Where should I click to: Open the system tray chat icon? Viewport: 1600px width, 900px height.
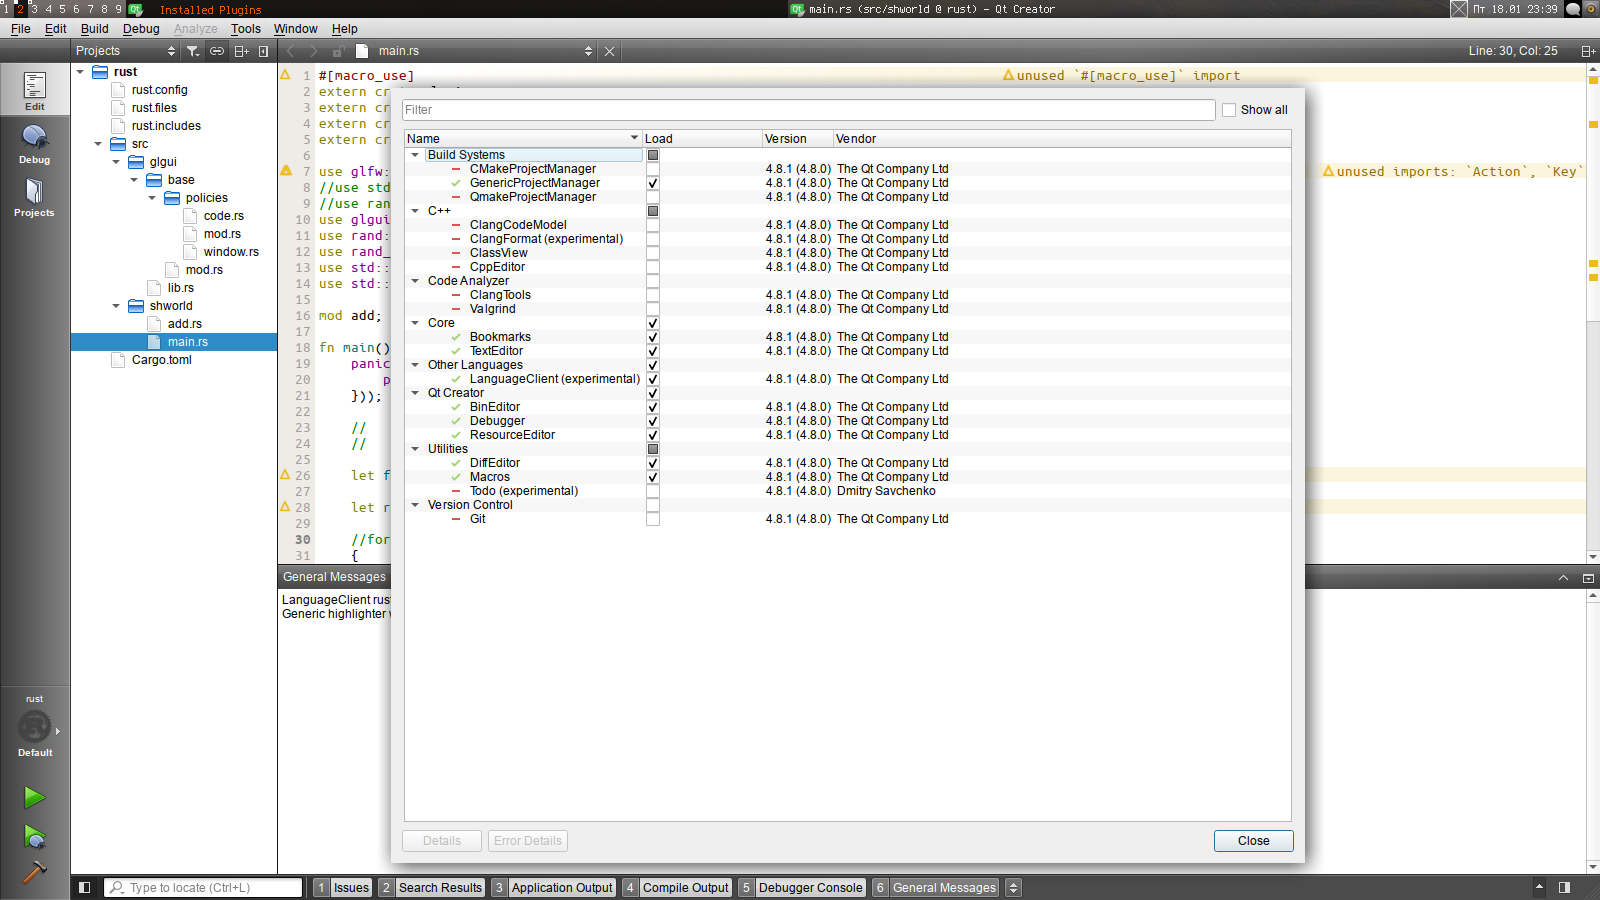coord(1573,9)
